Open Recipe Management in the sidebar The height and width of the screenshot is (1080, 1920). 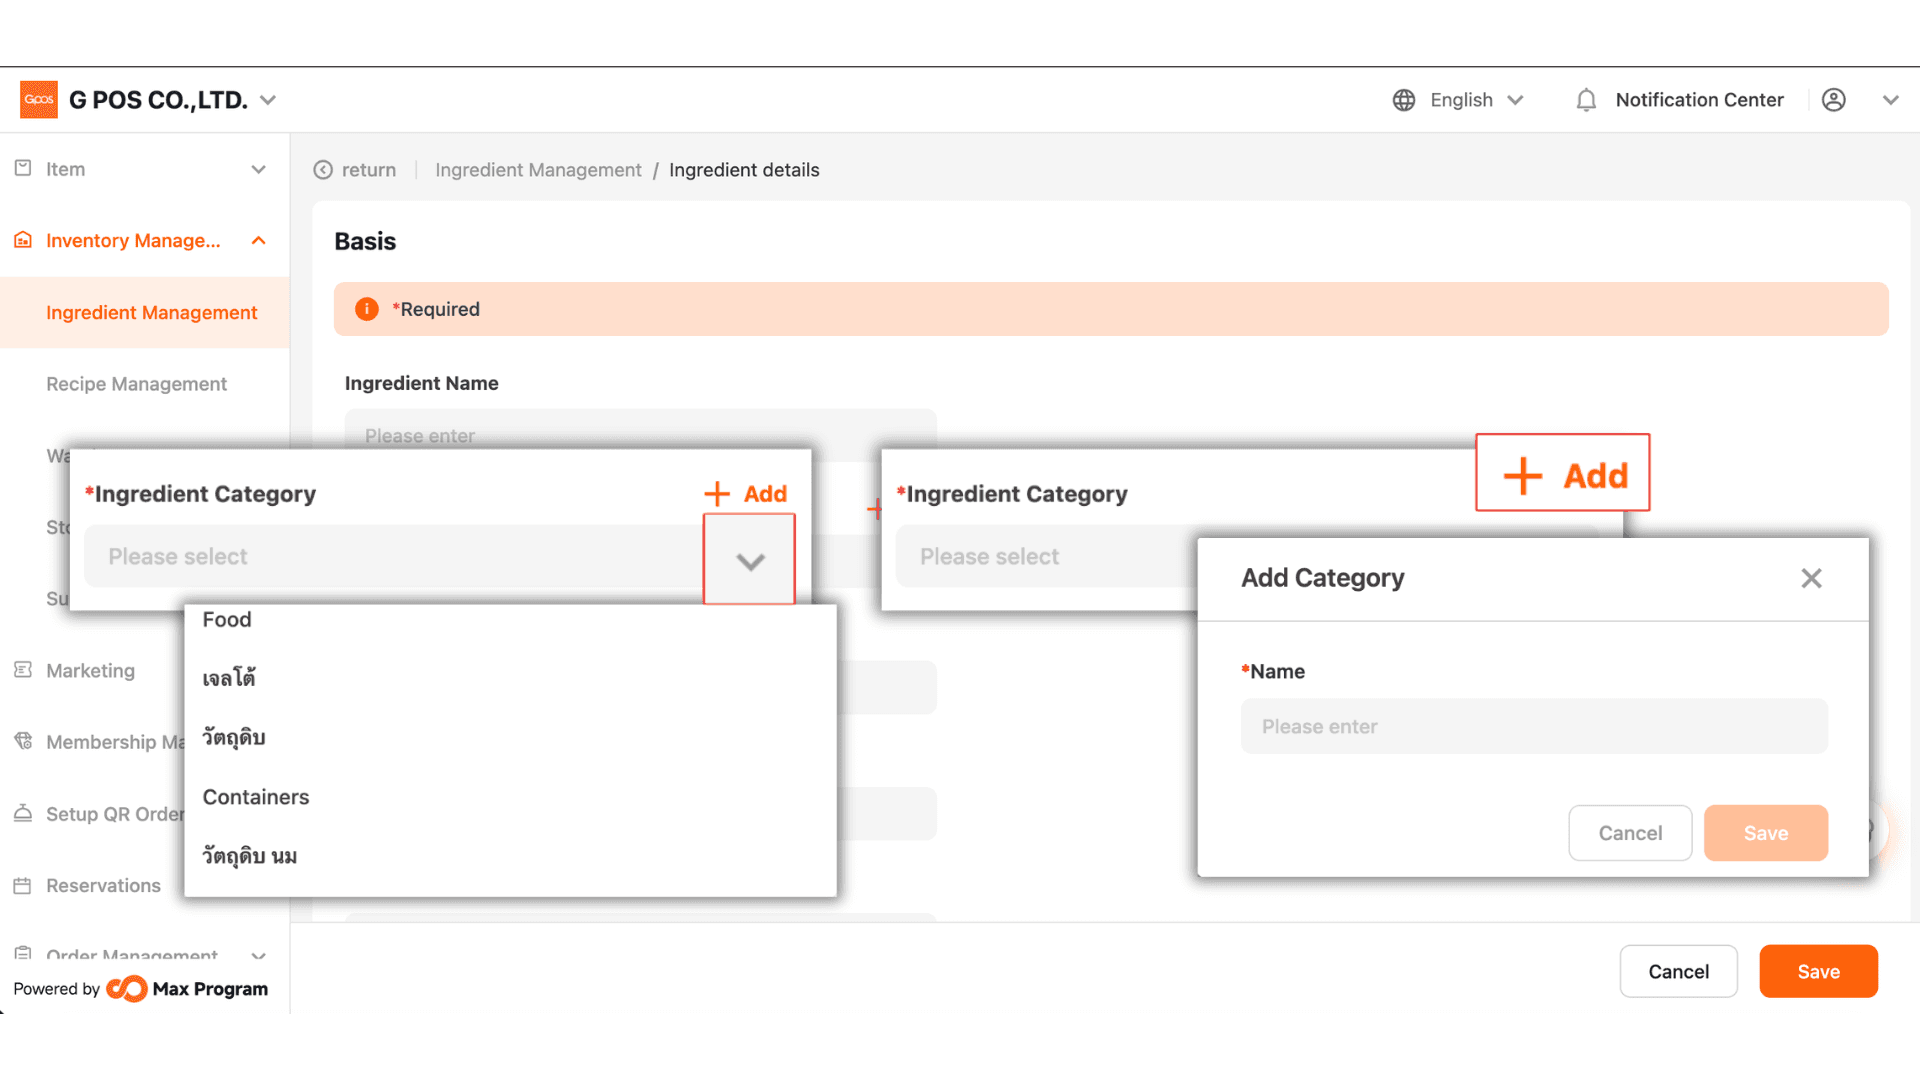tap(136, 384)
